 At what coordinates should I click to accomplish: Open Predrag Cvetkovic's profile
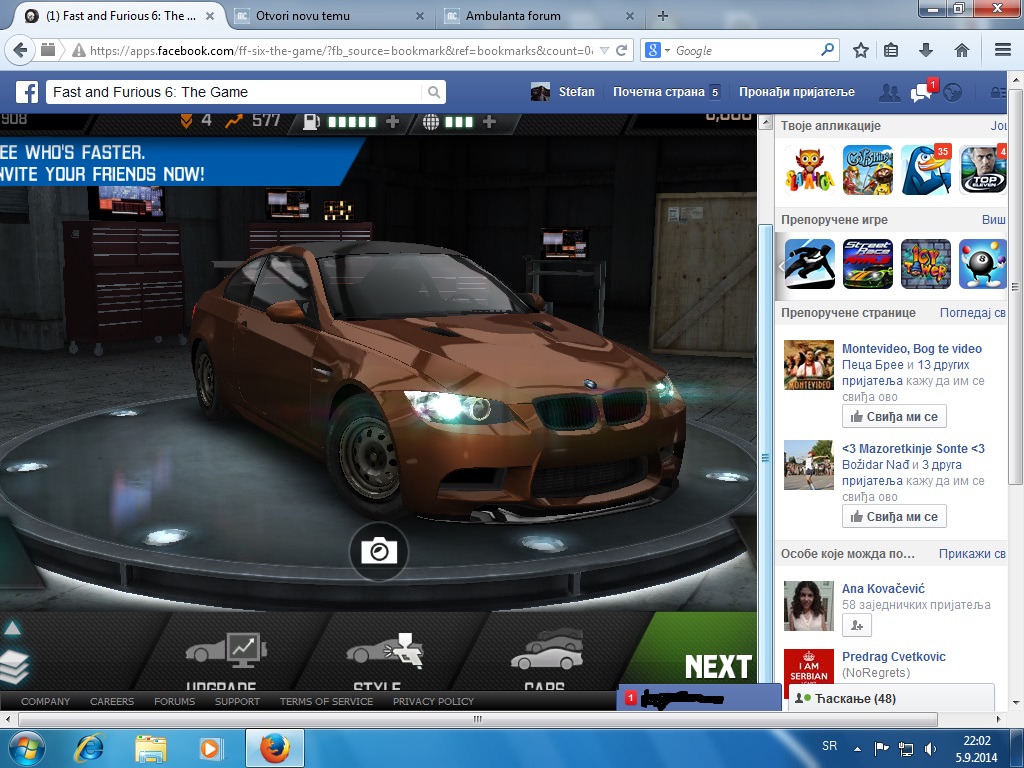tap(893, 656)
